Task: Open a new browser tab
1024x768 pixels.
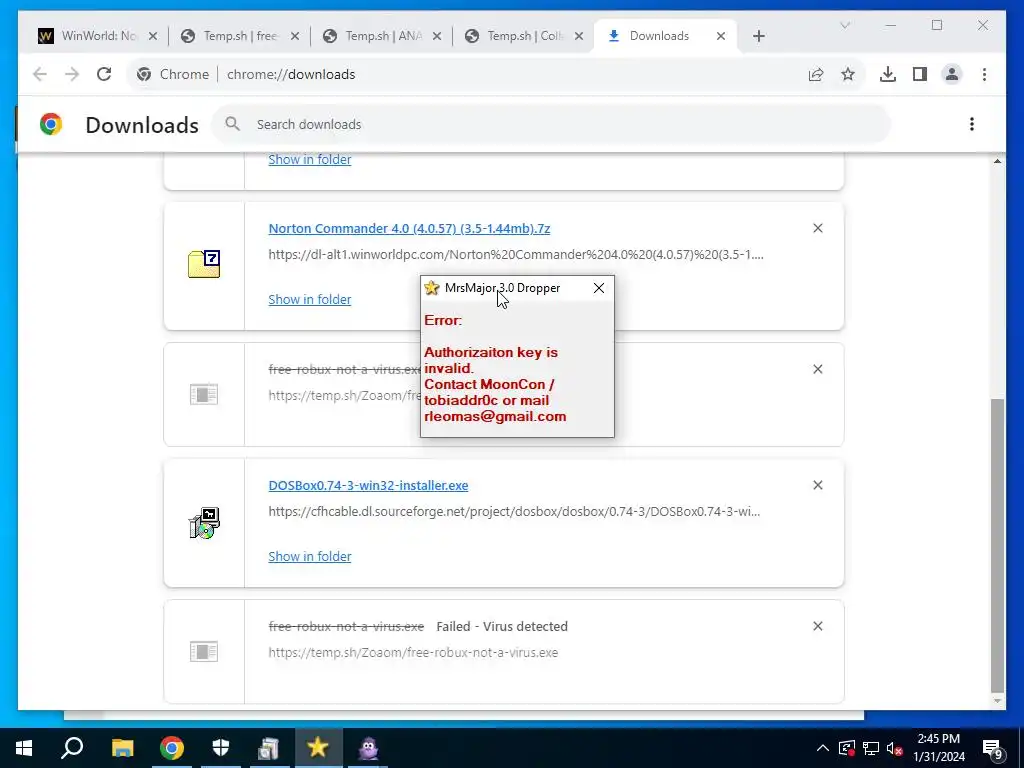Action: pos(758,36)
